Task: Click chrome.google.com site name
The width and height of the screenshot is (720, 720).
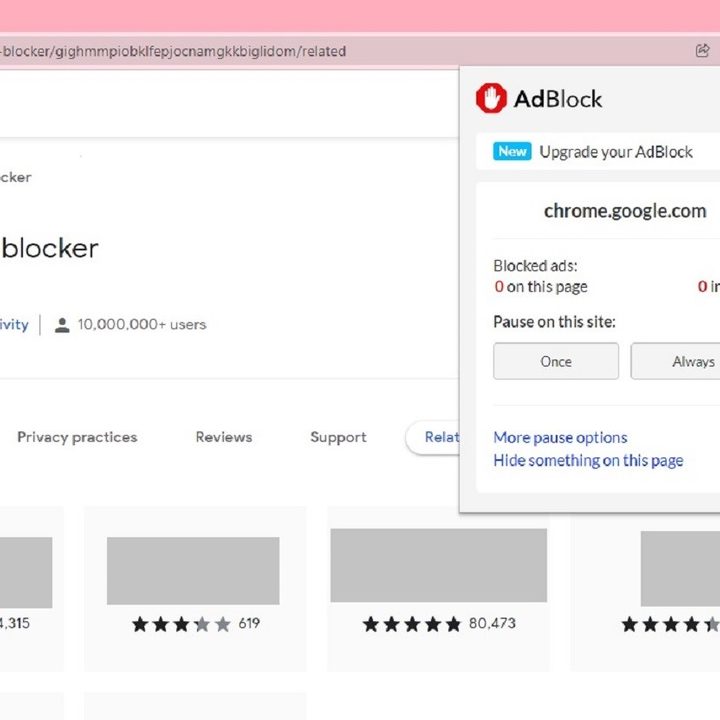Action: click(625, 211)
